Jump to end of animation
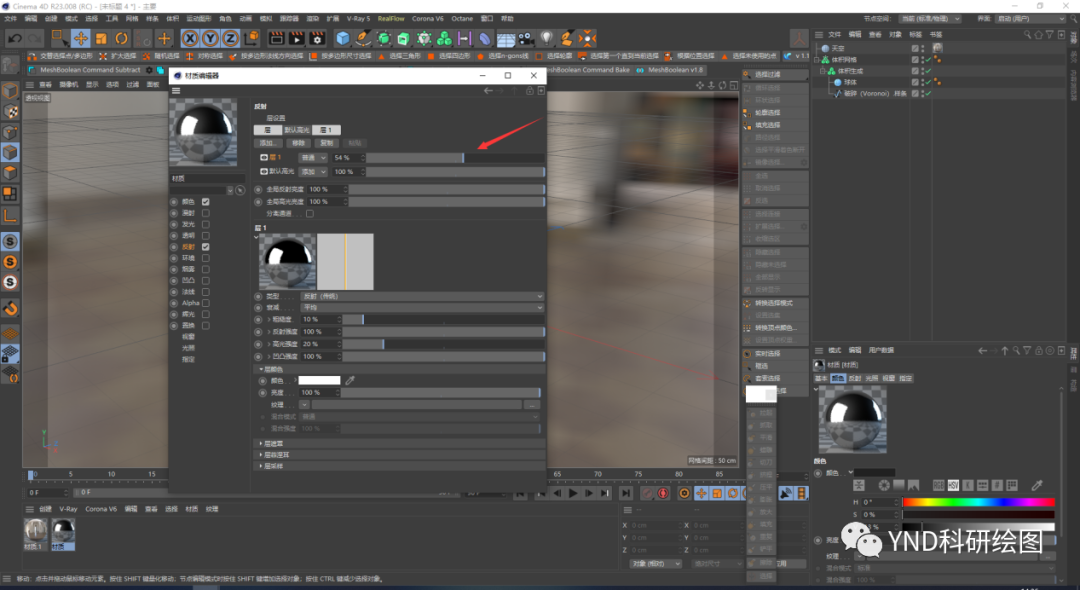This screenshot has width=1080, height=590. [625, 493]
